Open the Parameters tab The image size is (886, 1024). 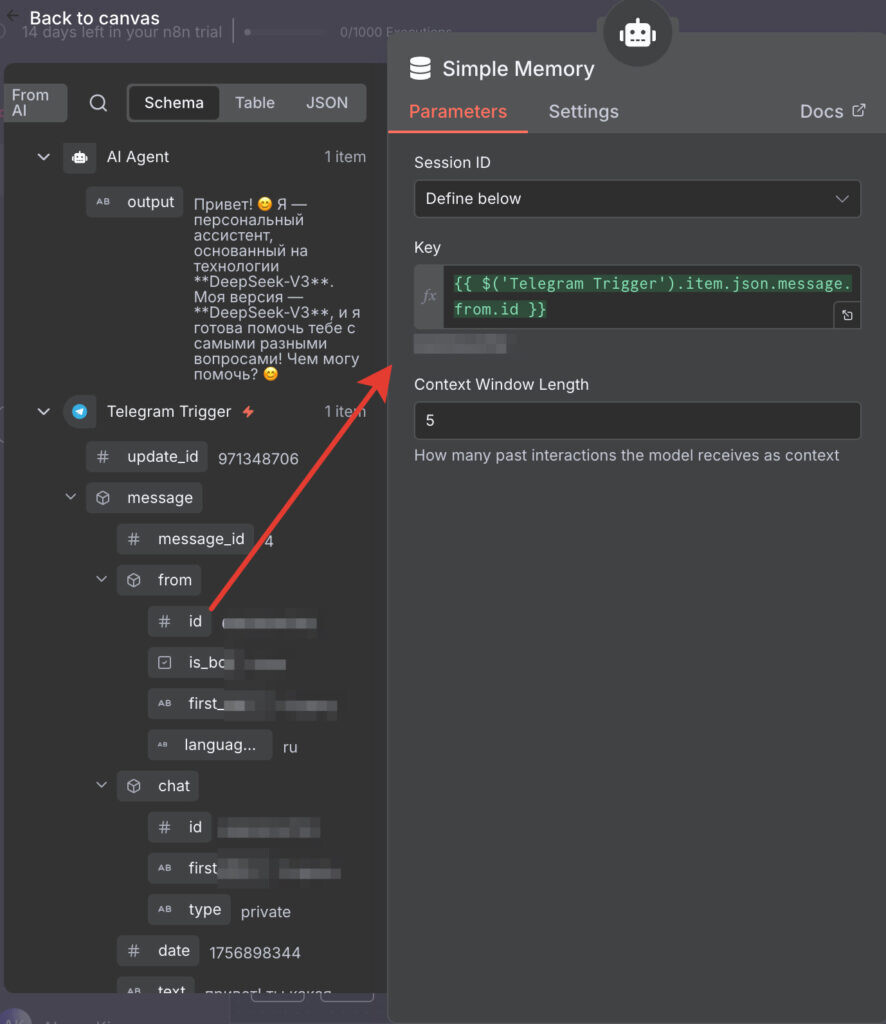[x=458, y=112]
